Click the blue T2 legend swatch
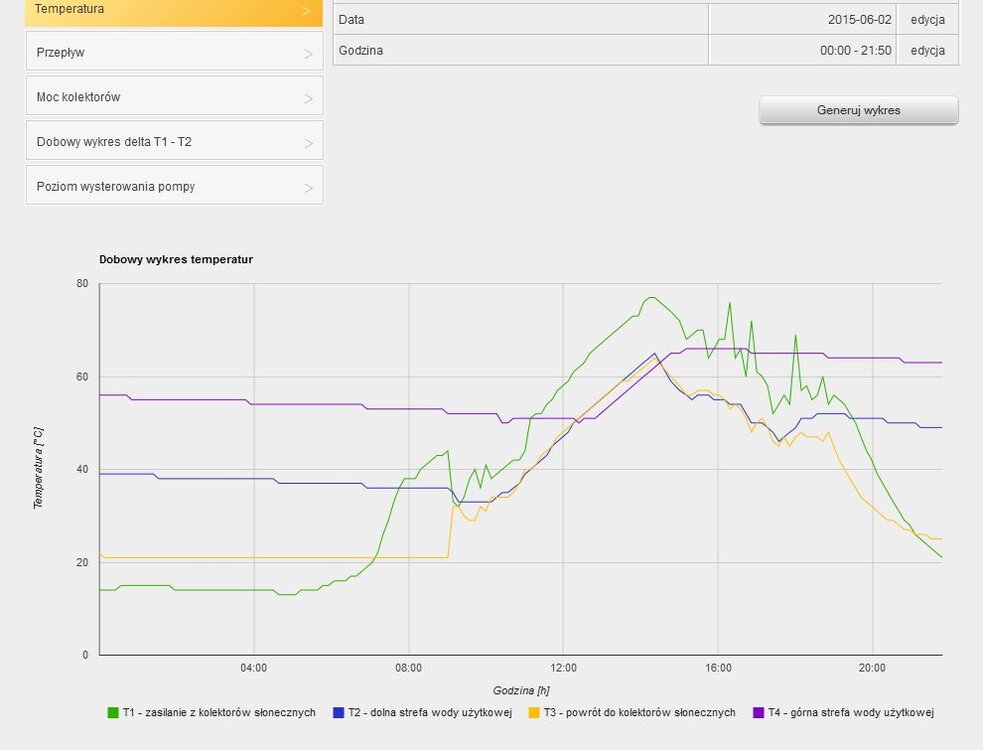This screenshot has height=750, width=983. click(x=338, y=713)
